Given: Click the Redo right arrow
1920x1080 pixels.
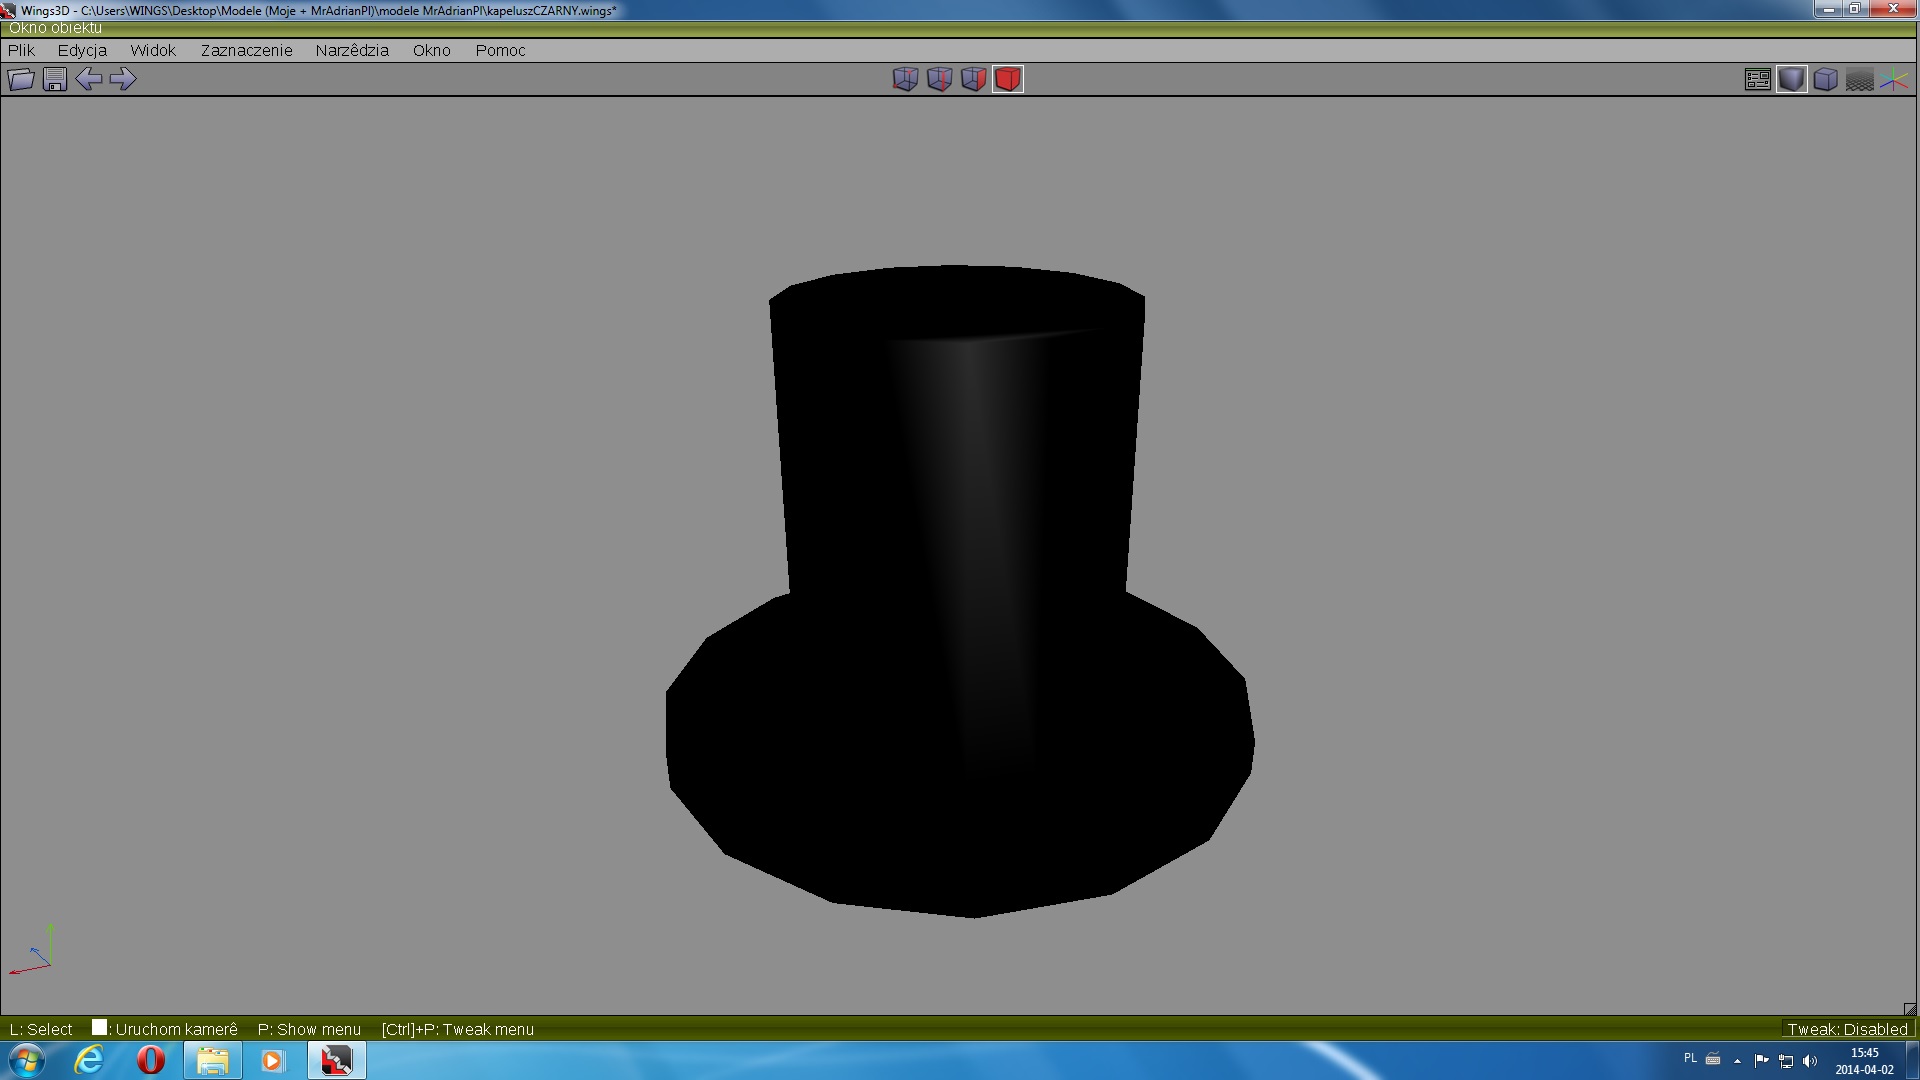Looking at the screenshot, I should 123,79.
